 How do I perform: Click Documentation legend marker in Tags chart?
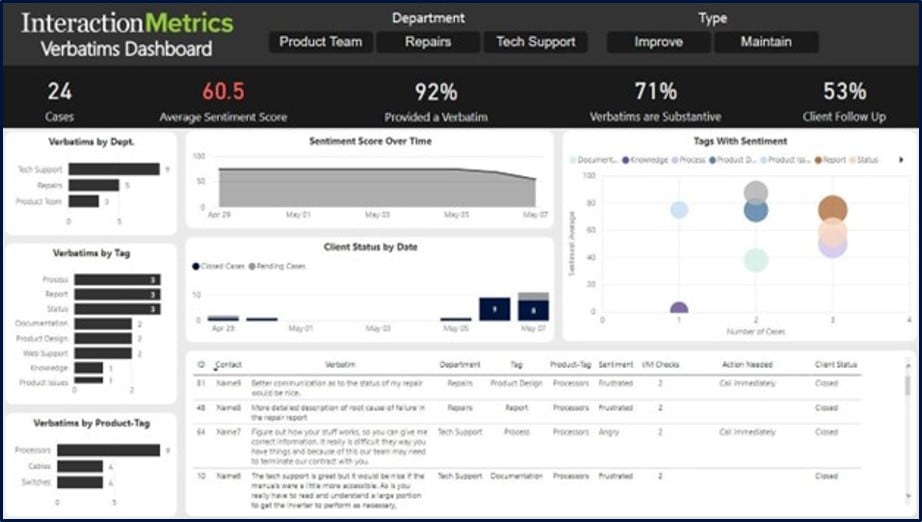573,160
